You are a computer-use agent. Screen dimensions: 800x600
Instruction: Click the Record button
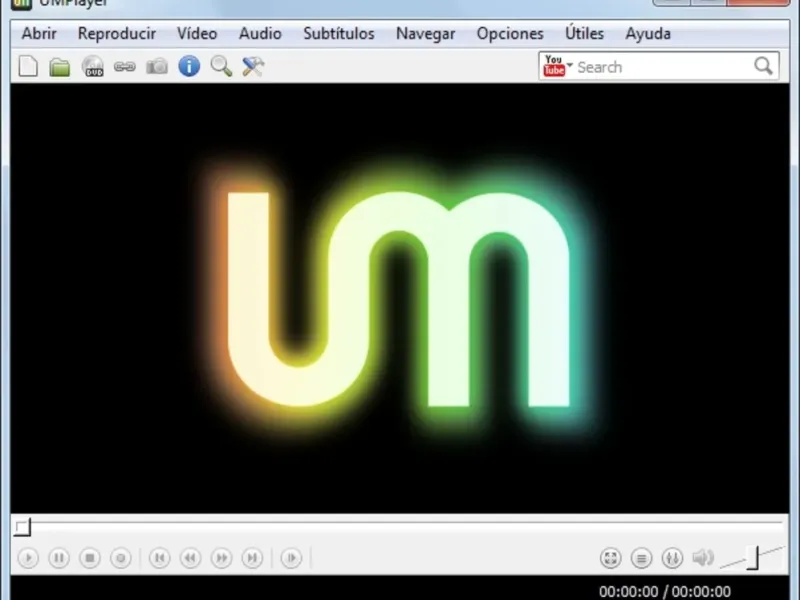coord(121,558)
